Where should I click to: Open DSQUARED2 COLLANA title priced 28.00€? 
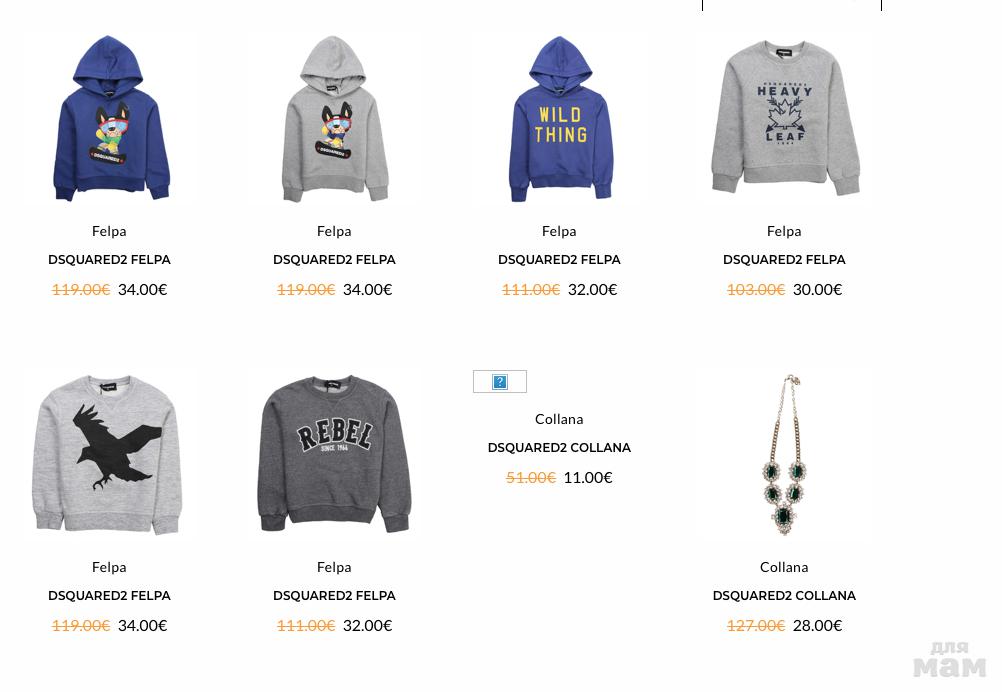tap(784, 596)
